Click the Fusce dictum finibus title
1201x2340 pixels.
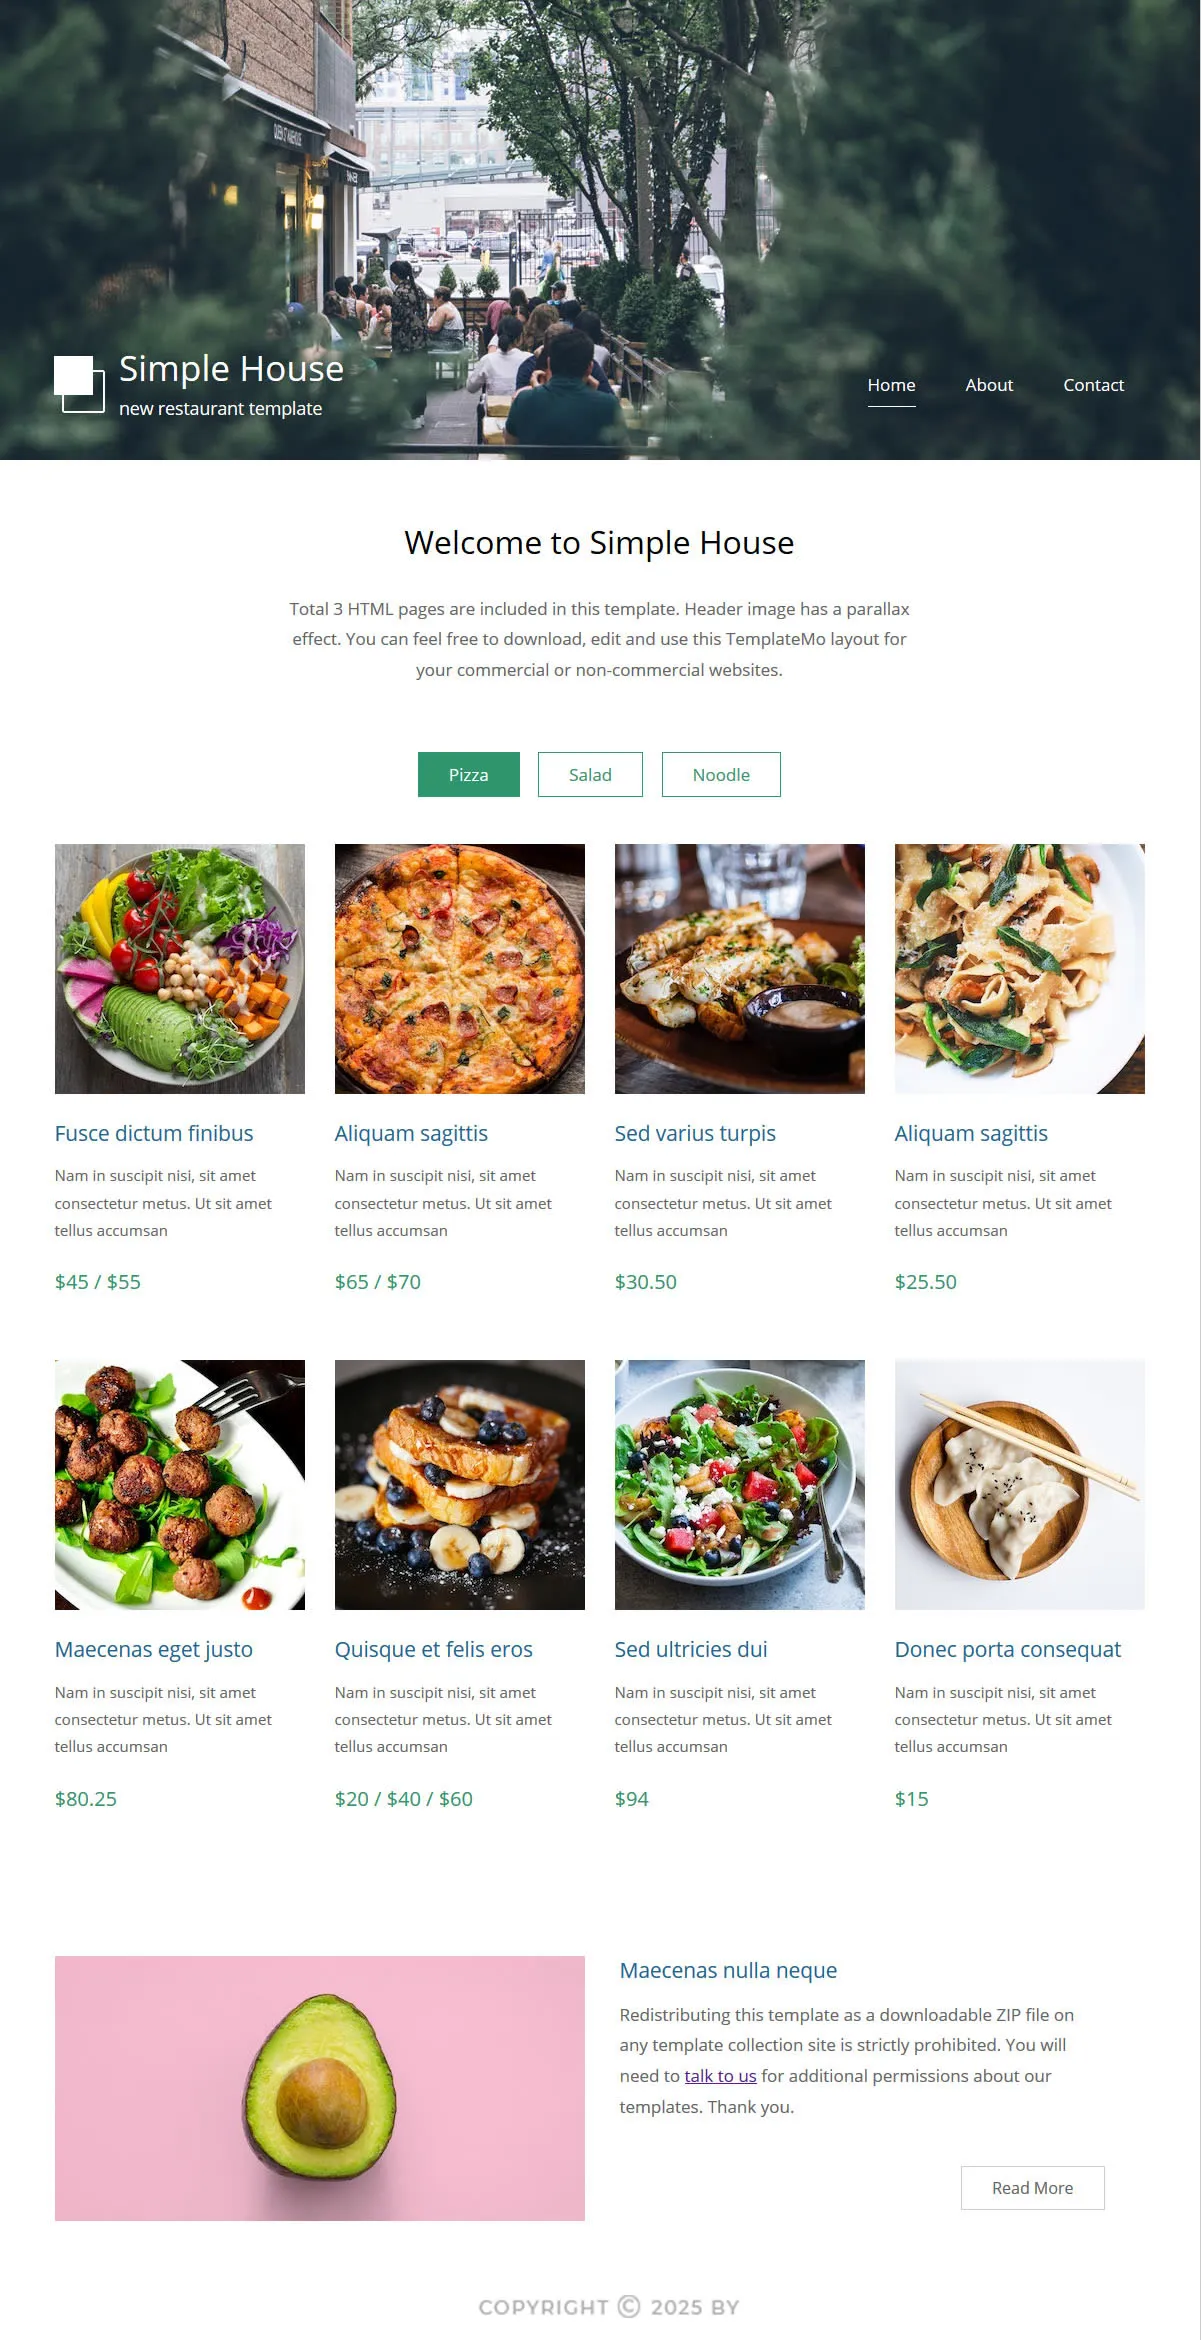pyautogui.click(x=154, y=1134)
